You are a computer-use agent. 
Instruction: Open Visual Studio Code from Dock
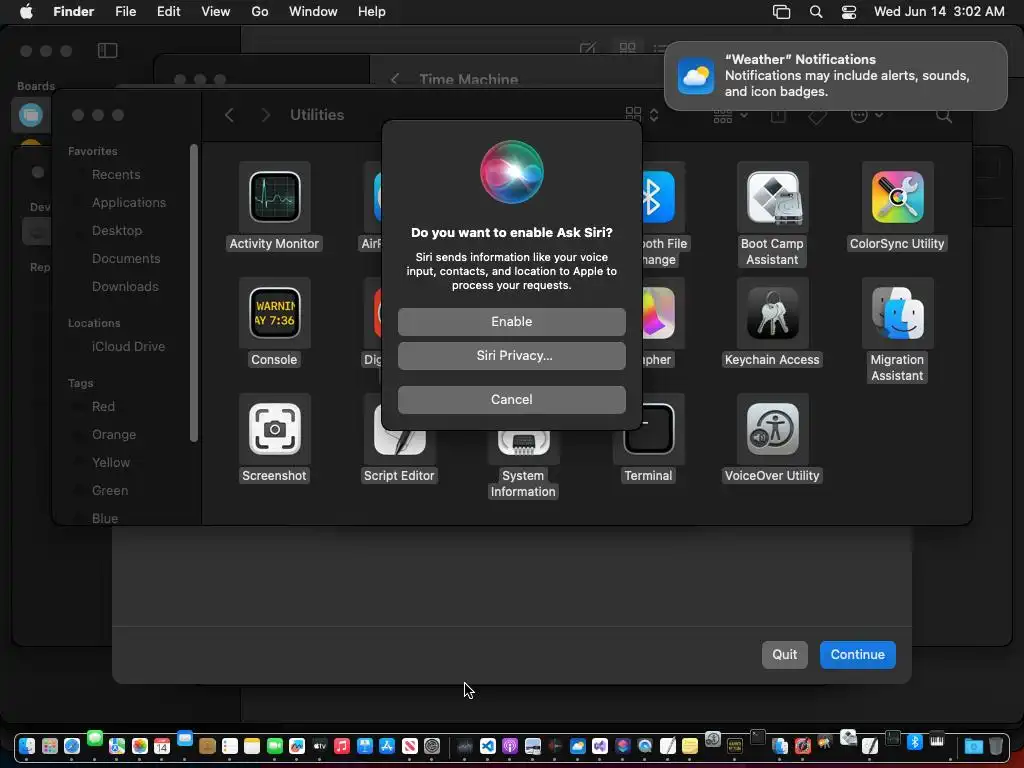[487, 746]
